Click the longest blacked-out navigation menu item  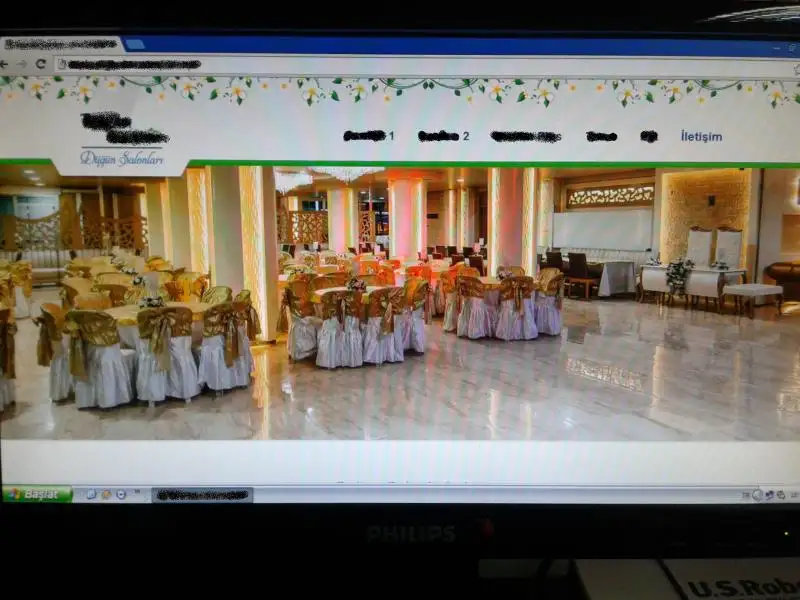pyautogui.click(x=525, y=136)
